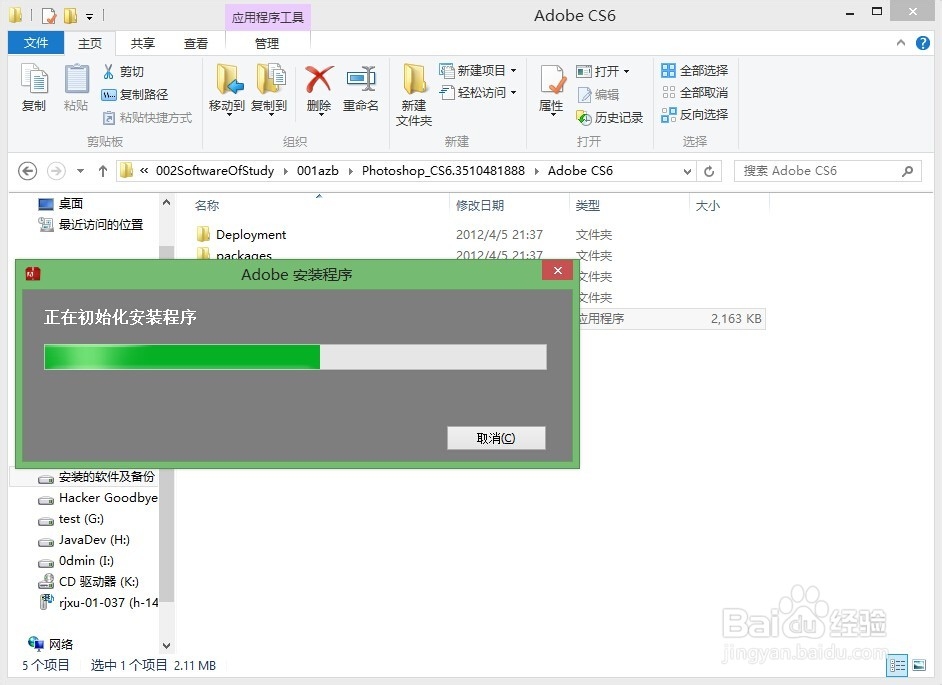Screen dimensions: 942x685
Task: Click the Cancel (取消) button in installer
Action: (496, 438)
